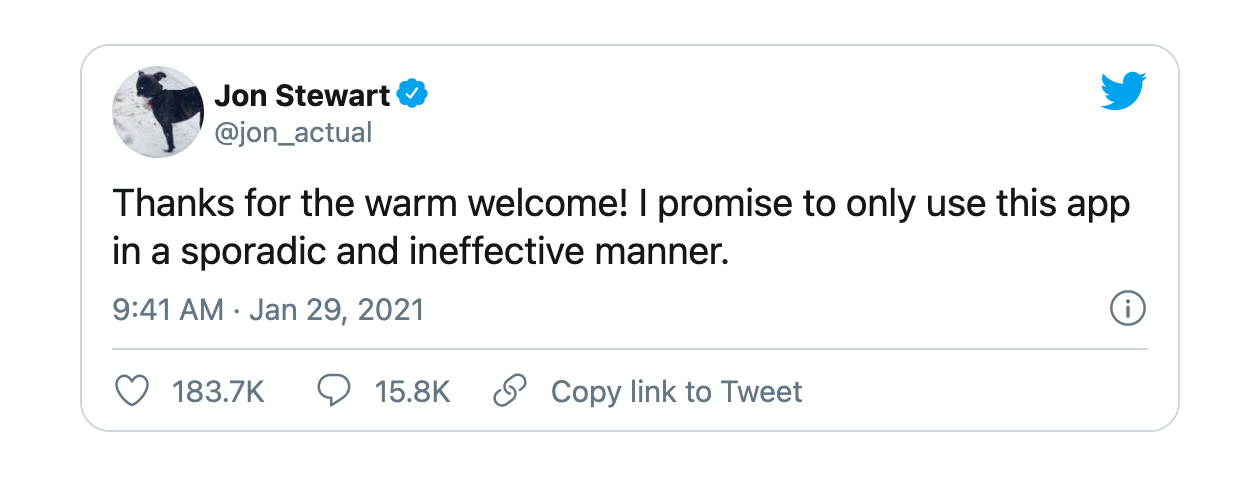Open the info circle icon
Viewport: 1258px width, 480px height.
pos(1128,309)
